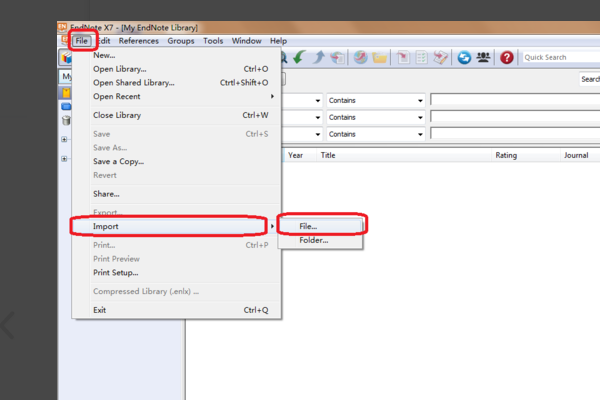Viewport: 600px width, 400px height.
Task: Click the third search term input field
Action: tap(515, 133)
